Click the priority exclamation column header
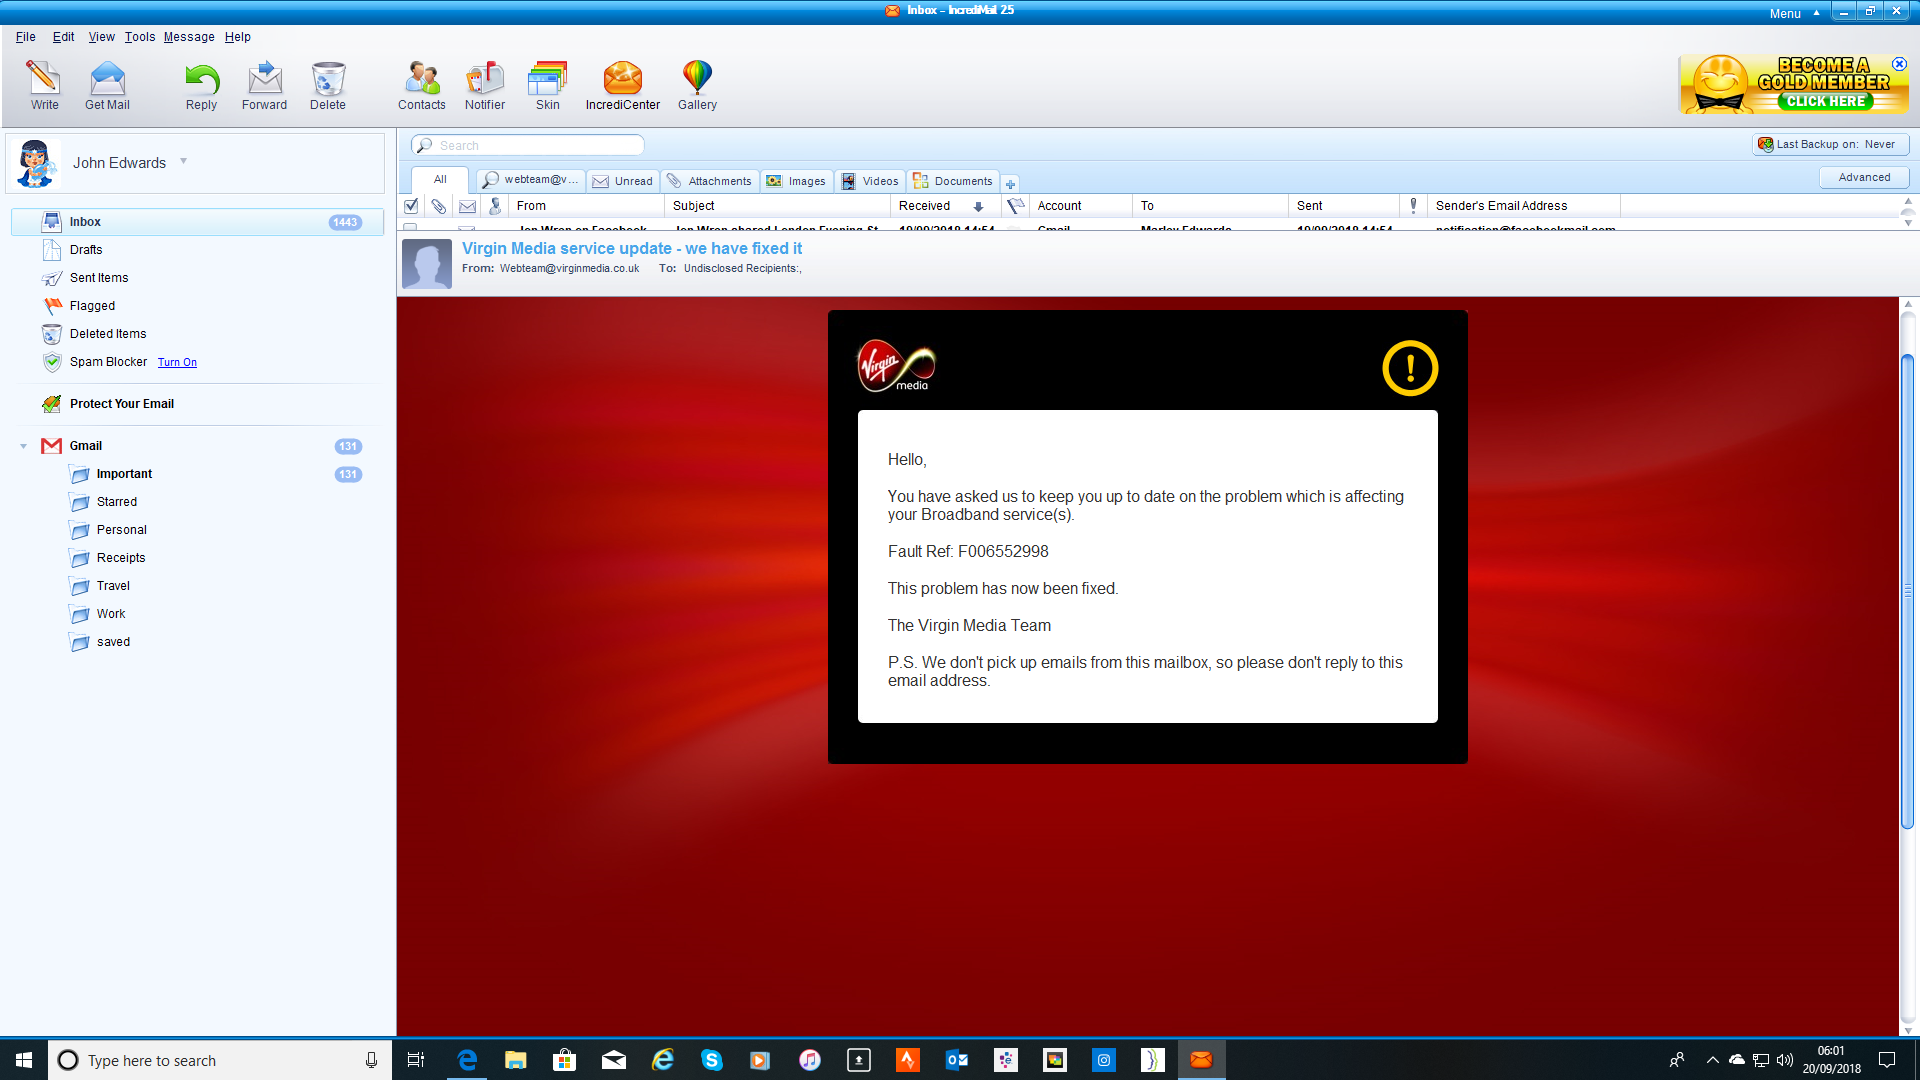Screen dimensions: 1920x1080 [1413, 206]
